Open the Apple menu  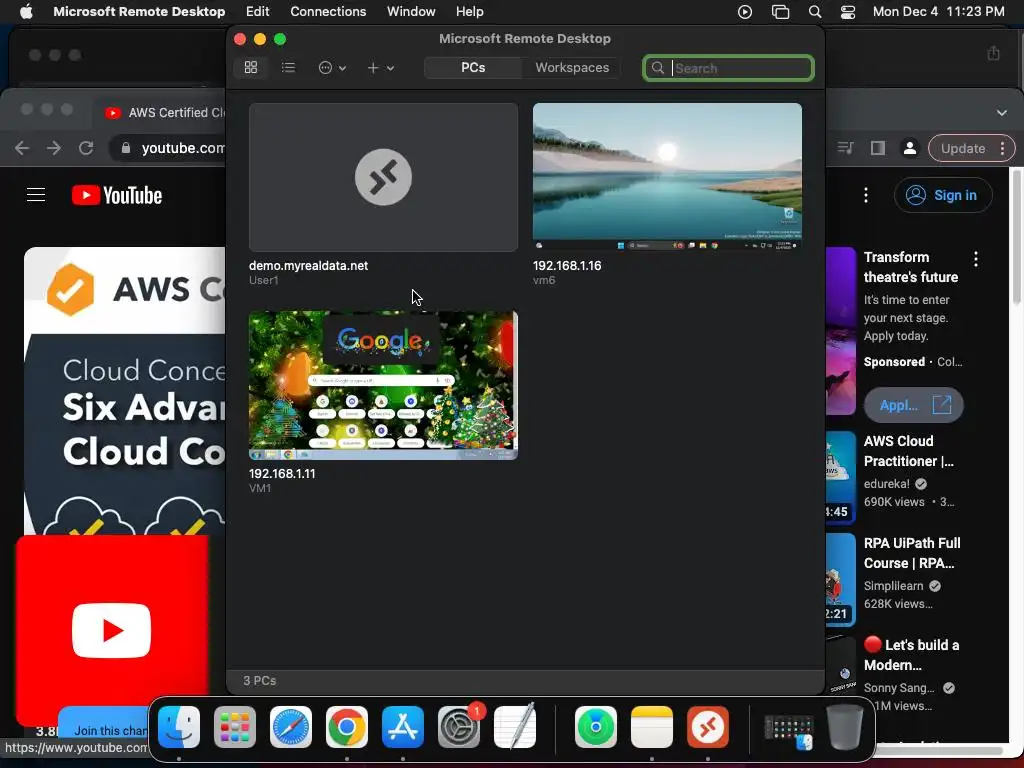coord(26,12)
